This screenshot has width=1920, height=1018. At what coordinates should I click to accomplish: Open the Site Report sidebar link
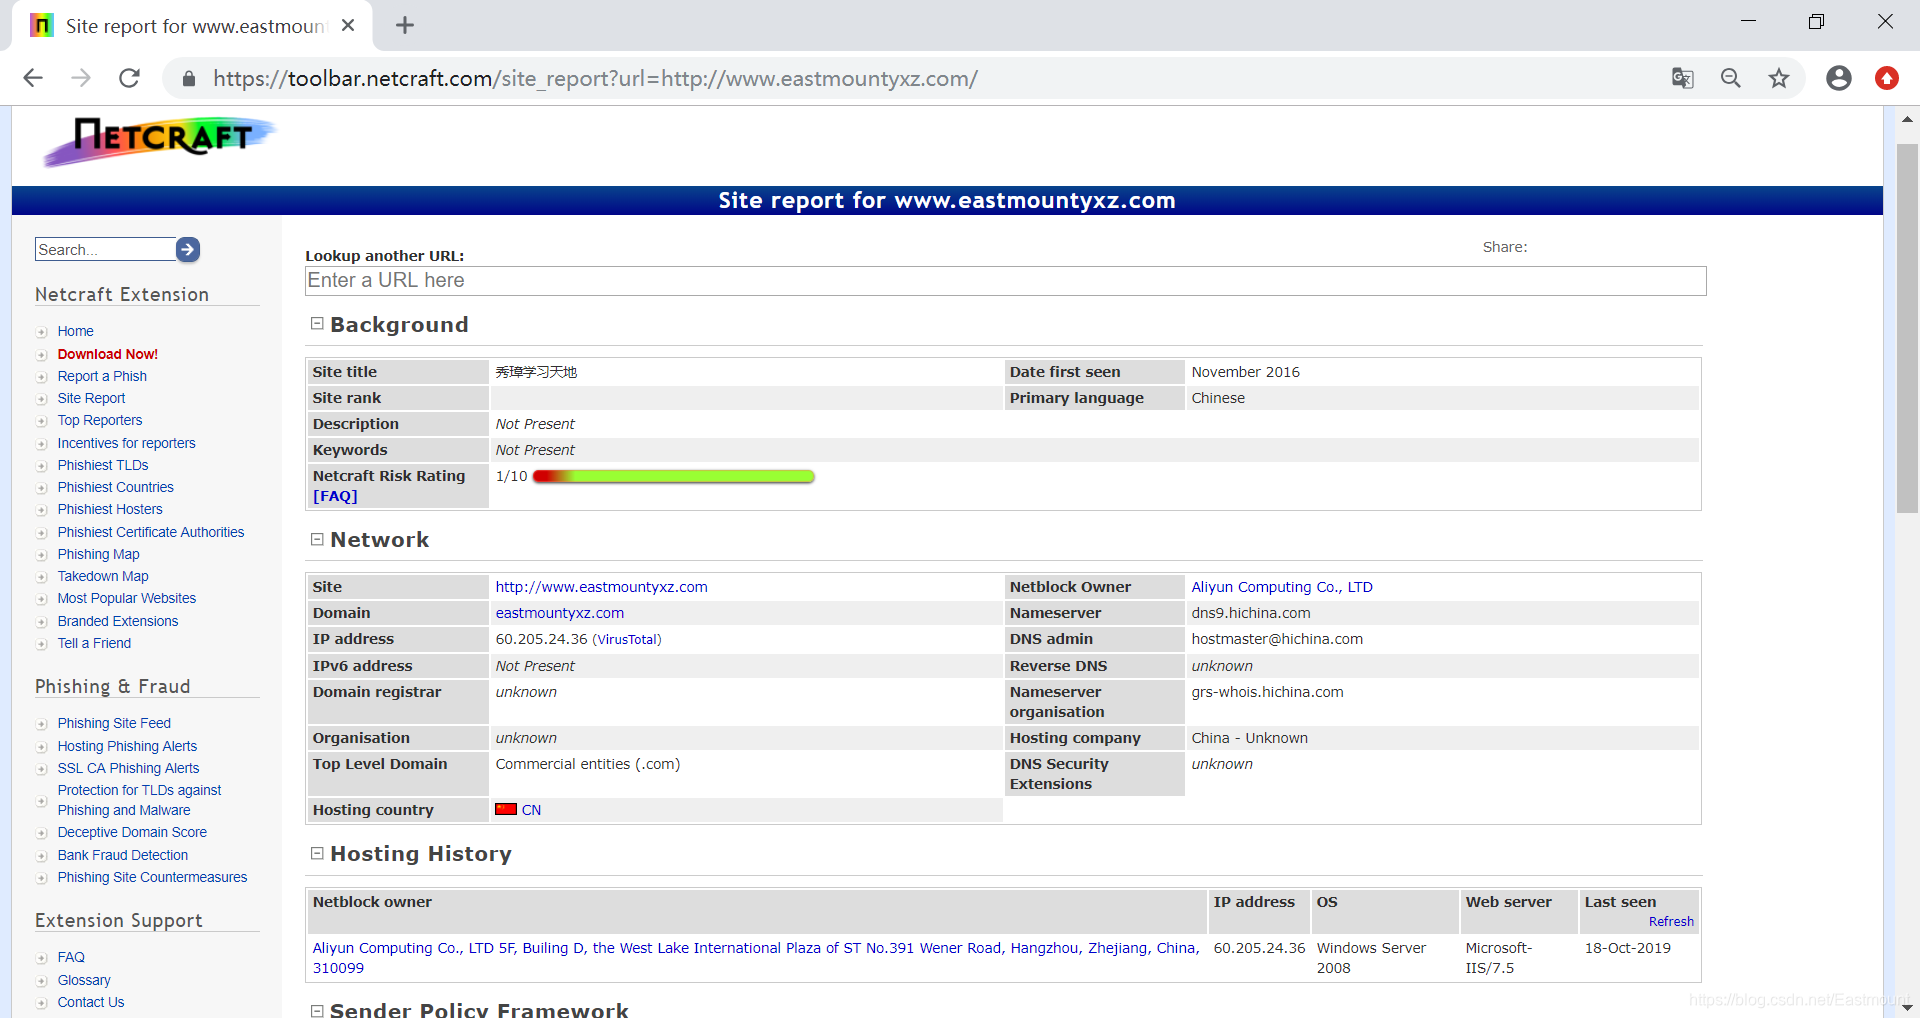pyautogui.click(x=91, y=398)
